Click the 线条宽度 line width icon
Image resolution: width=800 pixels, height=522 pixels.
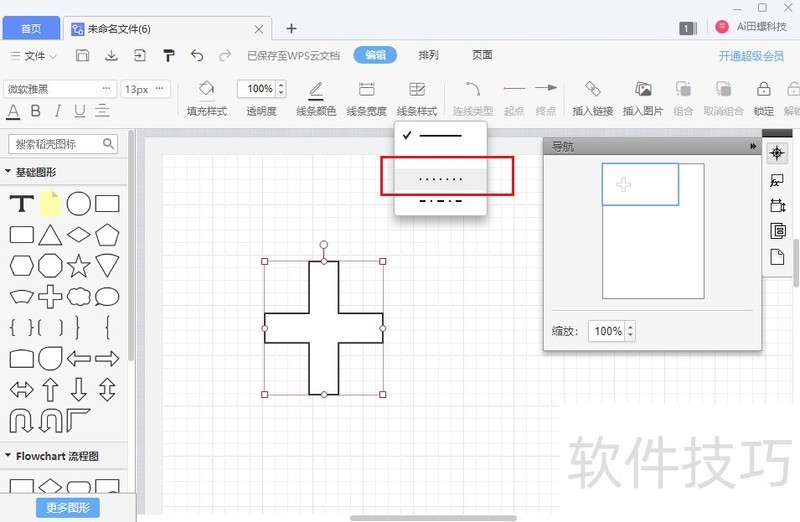tap(366, 89)
